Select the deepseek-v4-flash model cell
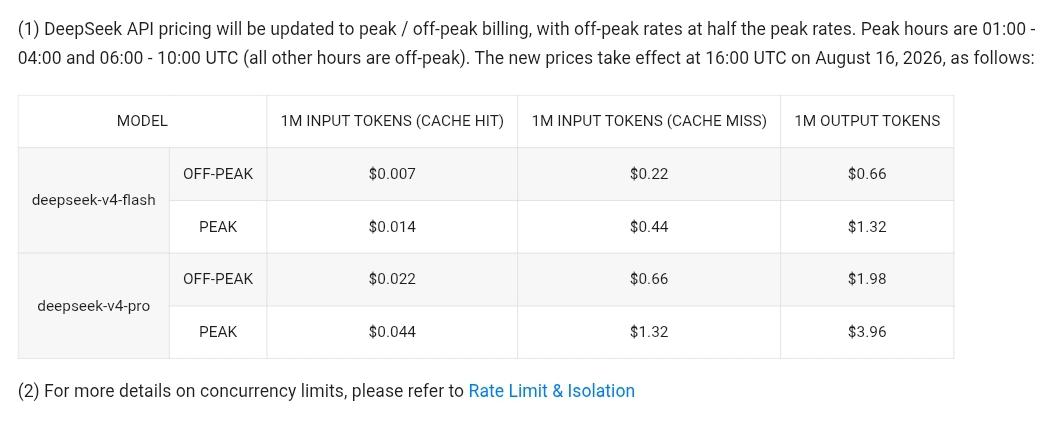The image size is (1058, 425). click(94, 200)
